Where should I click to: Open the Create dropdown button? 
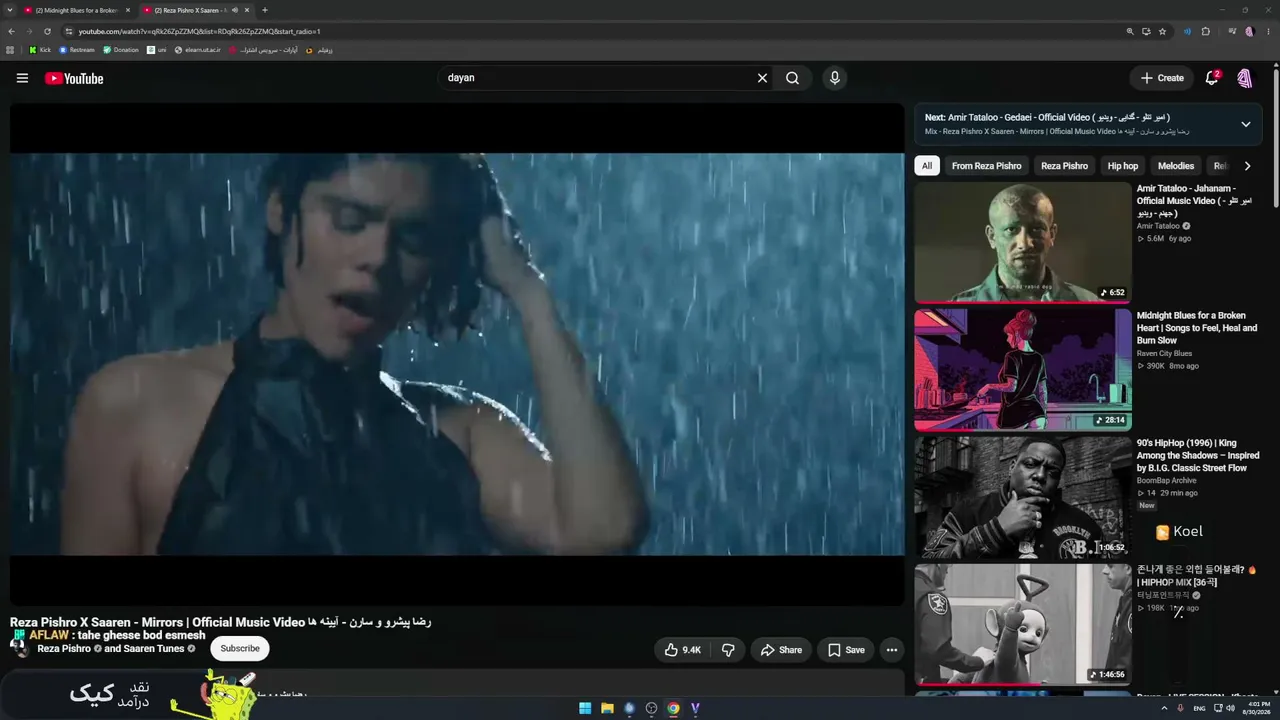(x=1162, y=78)
